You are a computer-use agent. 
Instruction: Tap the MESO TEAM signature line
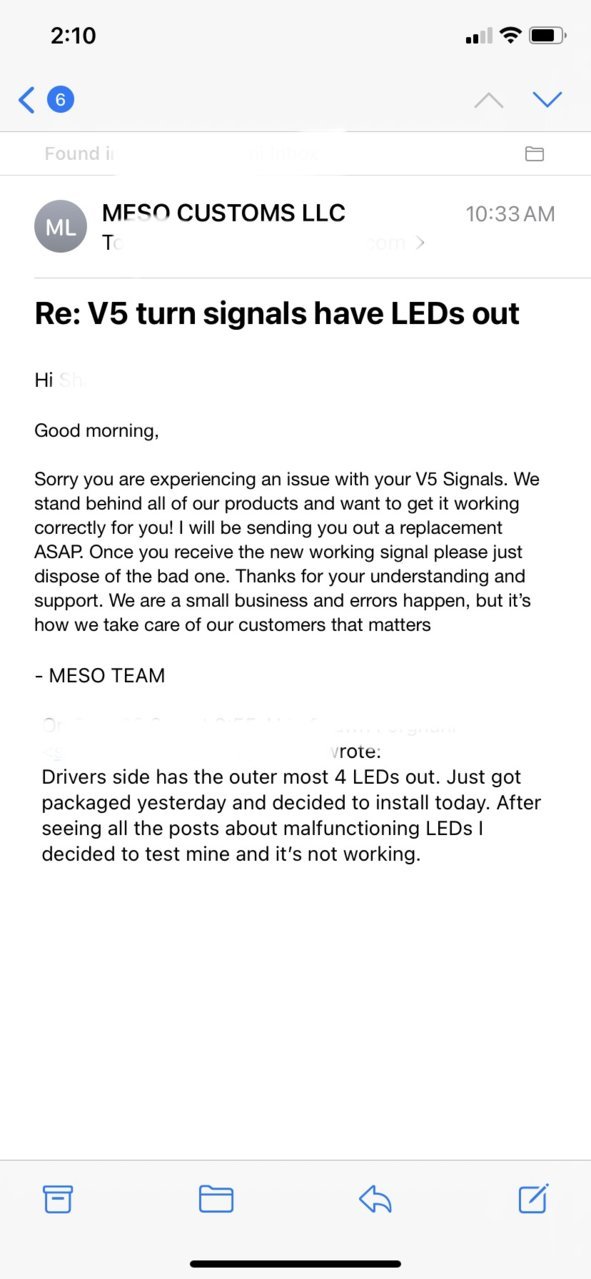pyautogui.click(x=99, y=675)
